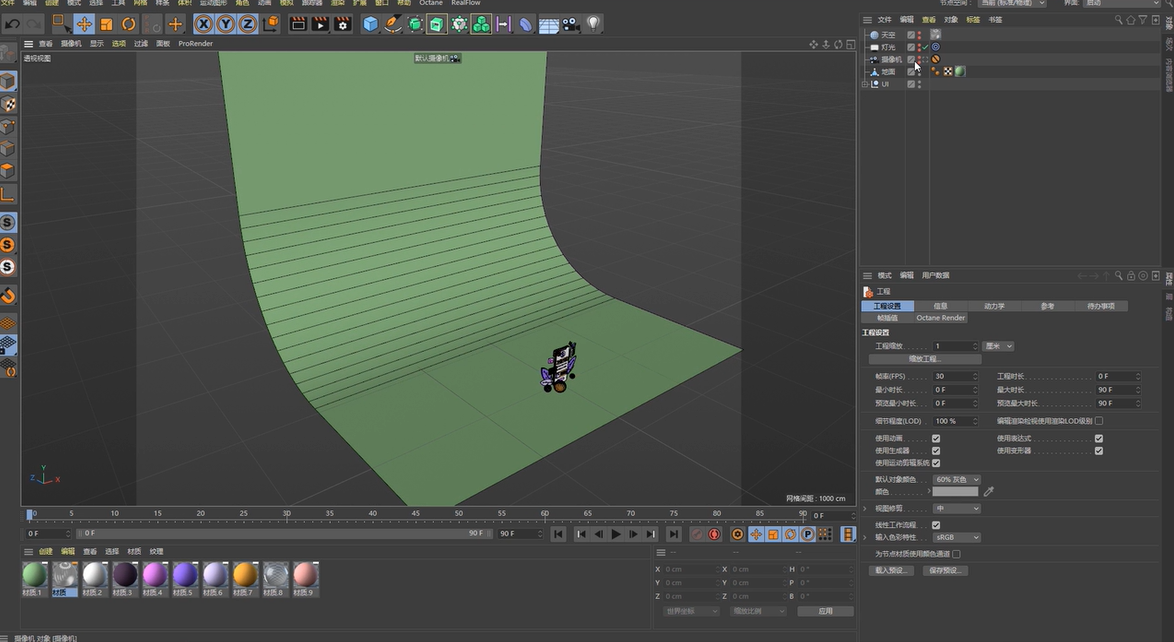Screen dimensions: 1174x642
Task: Click the Undo arrow in the top toolbar
Action: click(x=12, y=24)
